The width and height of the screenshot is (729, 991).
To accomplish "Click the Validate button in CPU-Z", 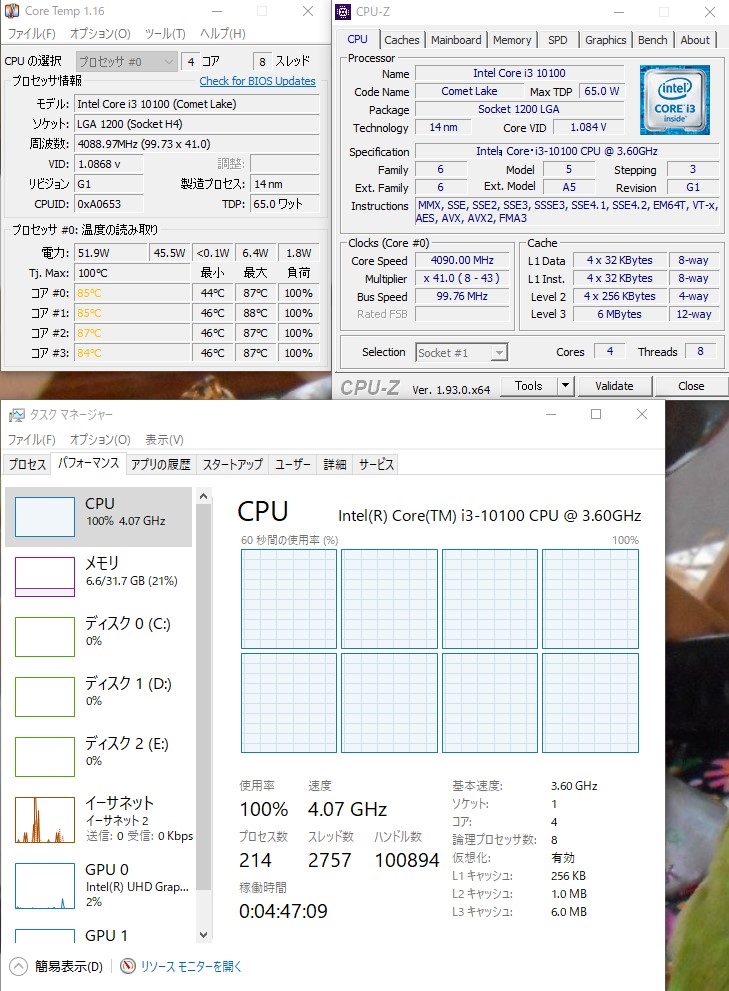I will pos(614,386).
